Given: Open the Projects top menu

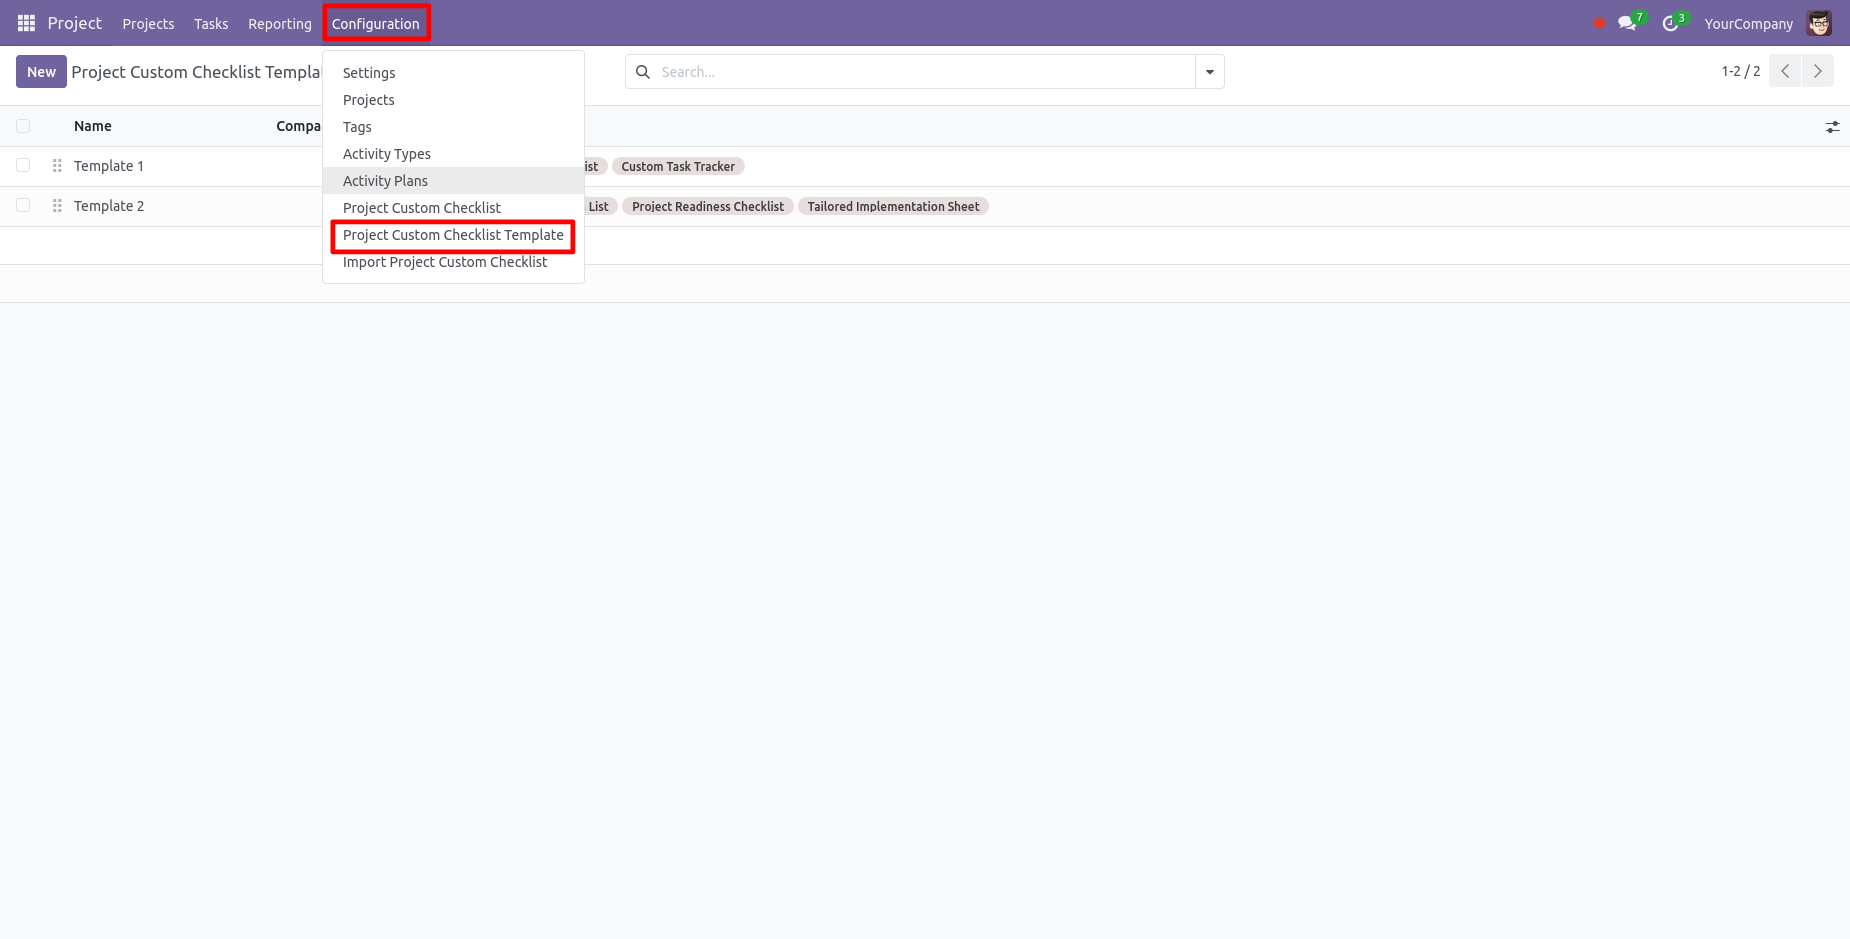Looking at the screenshot, I should [148, 24].
